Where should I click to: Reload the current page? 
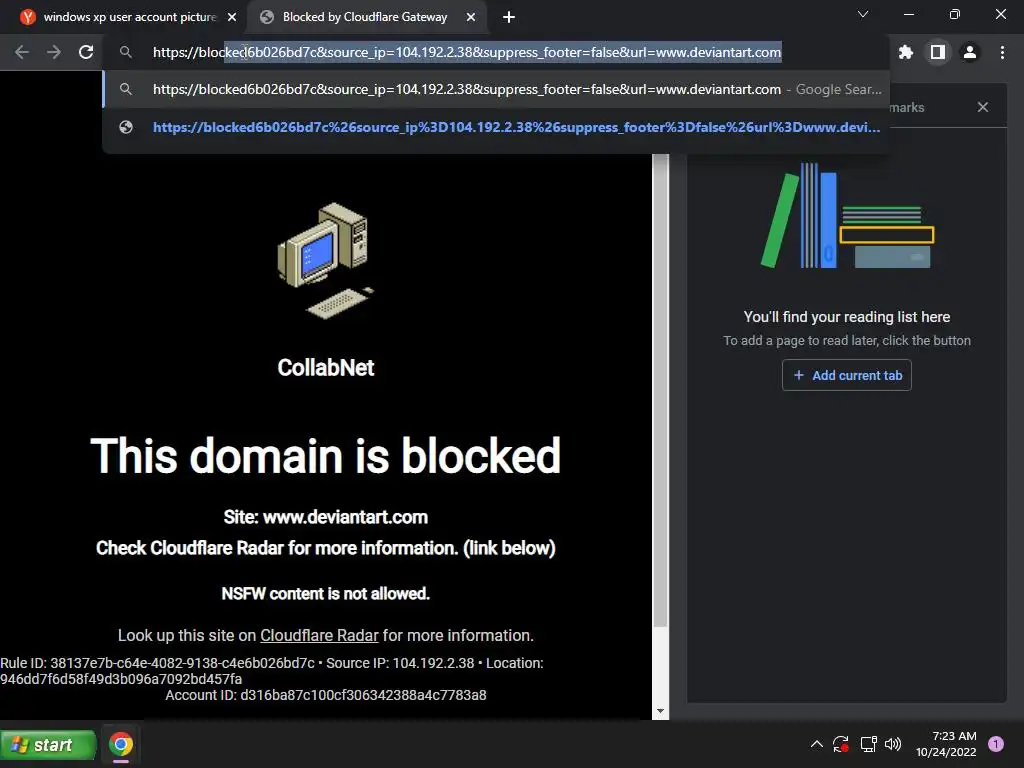click(86, 52)
